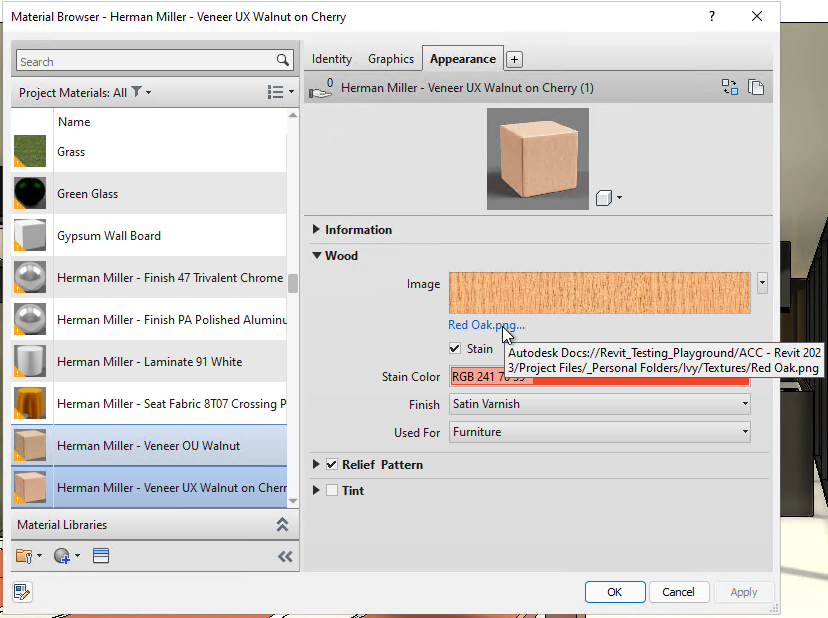Expand the Information section
This screenshot has height=618, width=828.
point(316,229)
